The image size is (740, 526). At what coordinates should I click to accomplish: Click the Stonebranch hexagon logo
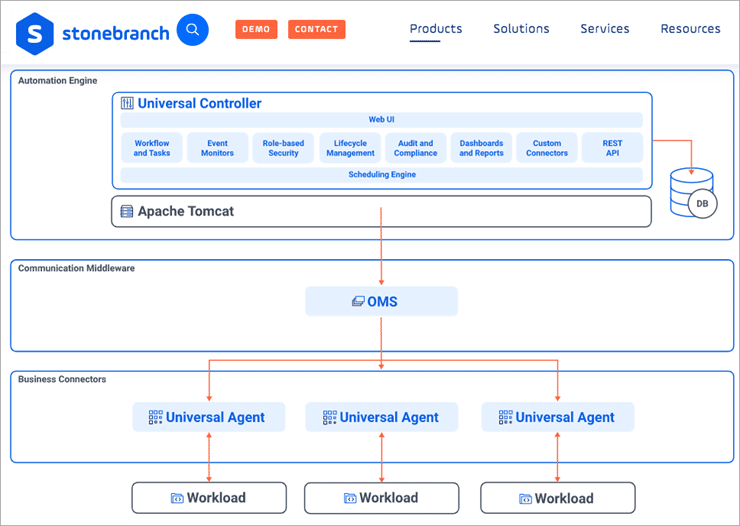pos(34,33)
